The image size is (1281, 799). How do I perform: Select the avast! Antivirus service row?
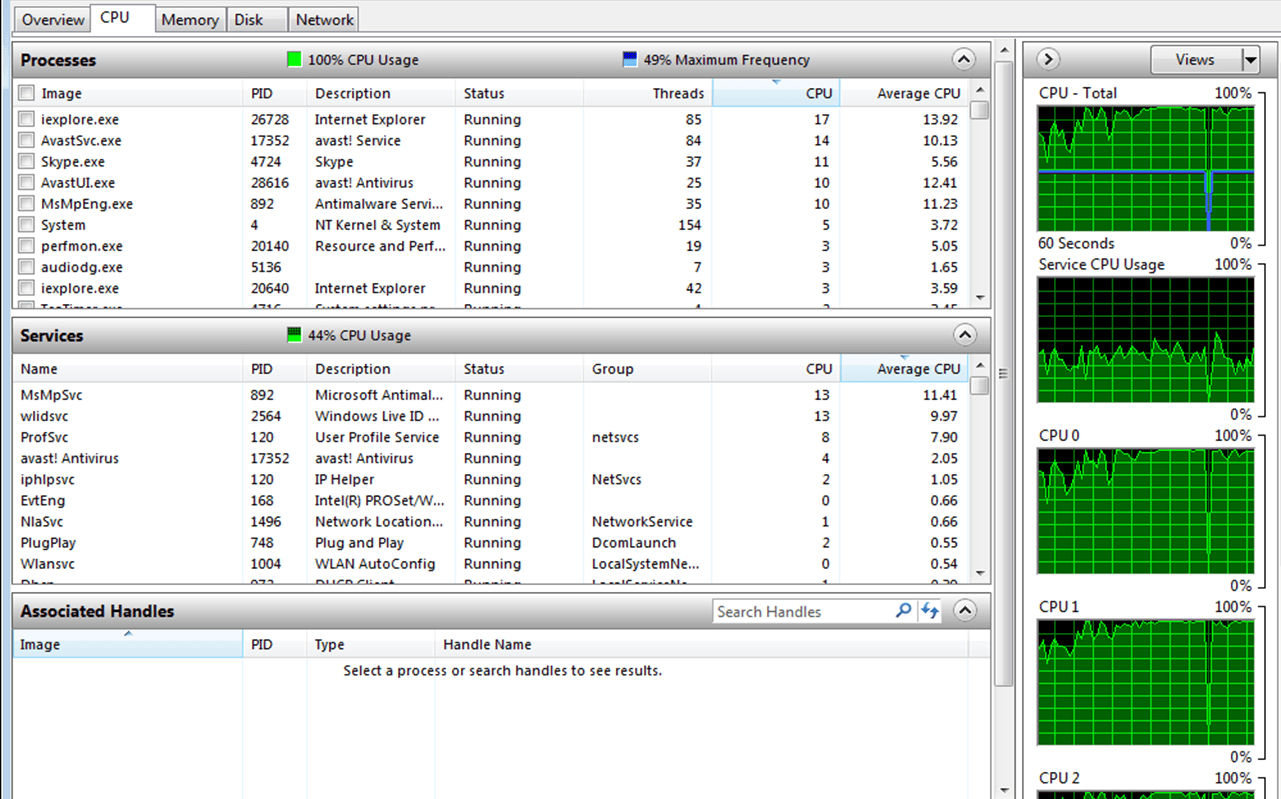click(490, 458)
